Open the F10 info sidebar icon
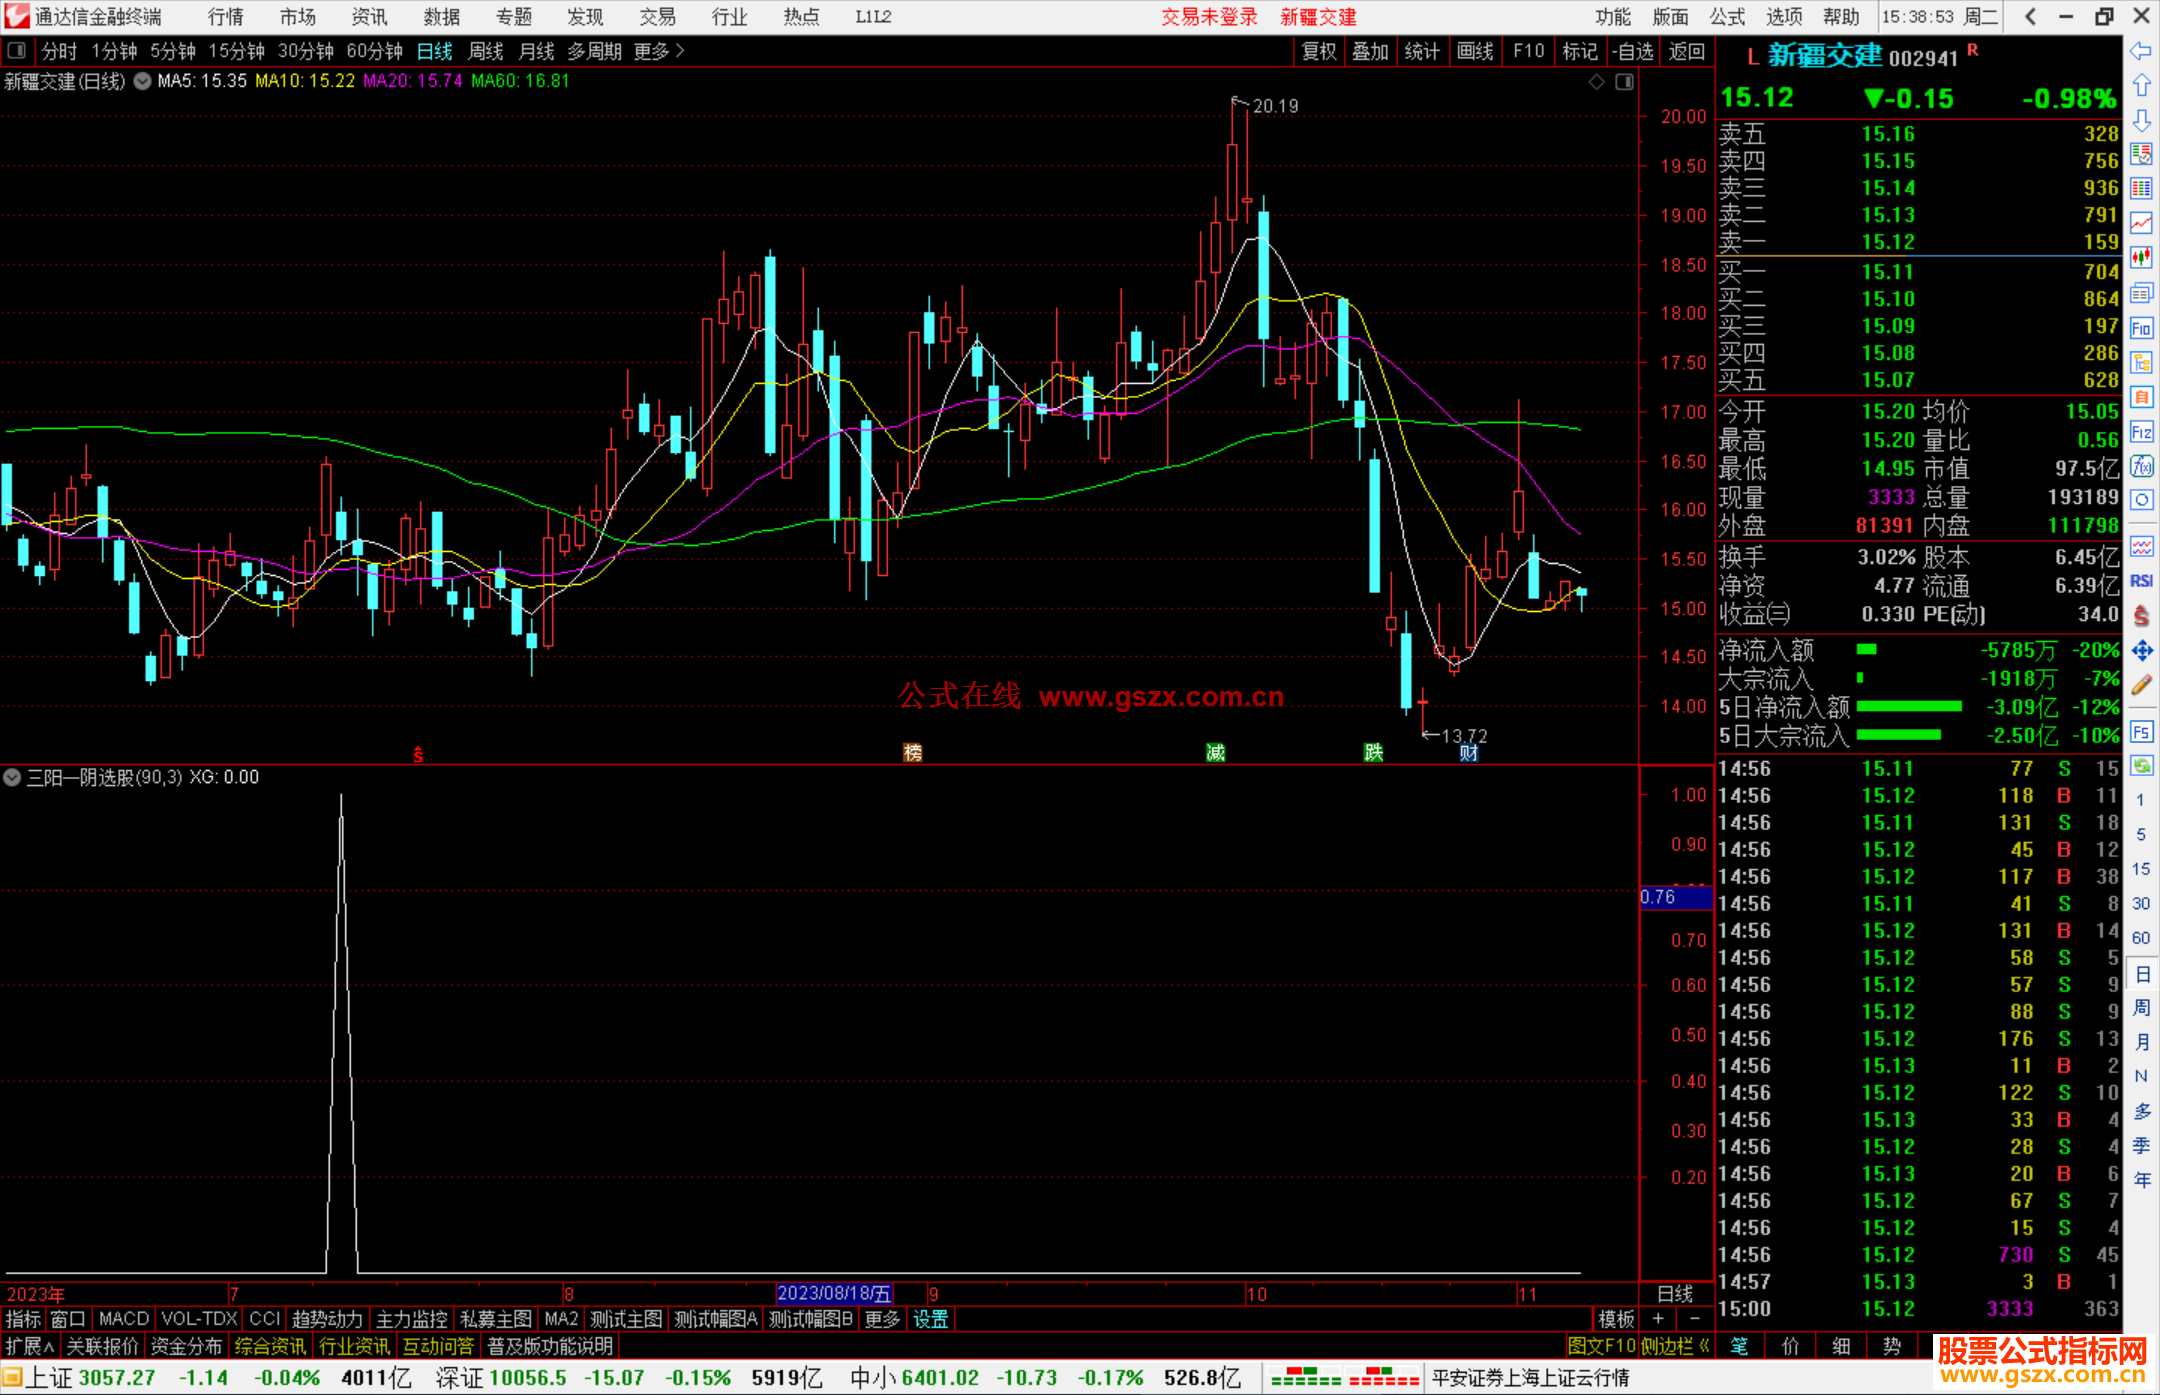Image resolution: width=2160 pixels, height=1395 pixels. [2141, 328]
